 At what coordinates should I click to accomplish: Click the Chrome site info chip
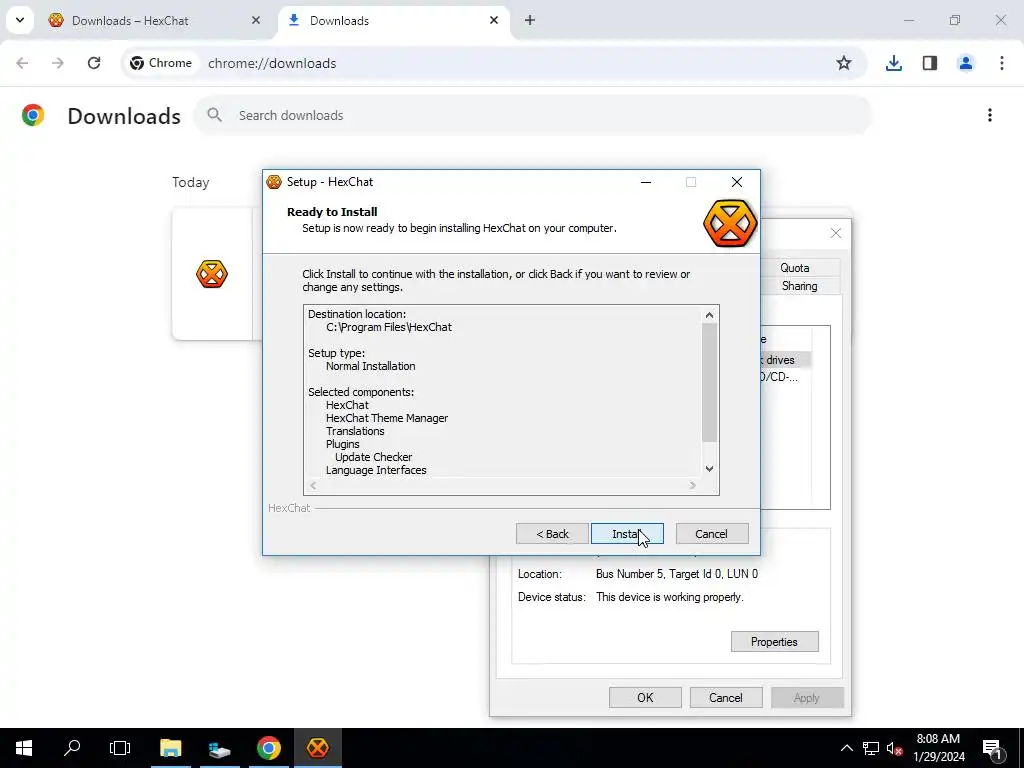click(161, 63)
